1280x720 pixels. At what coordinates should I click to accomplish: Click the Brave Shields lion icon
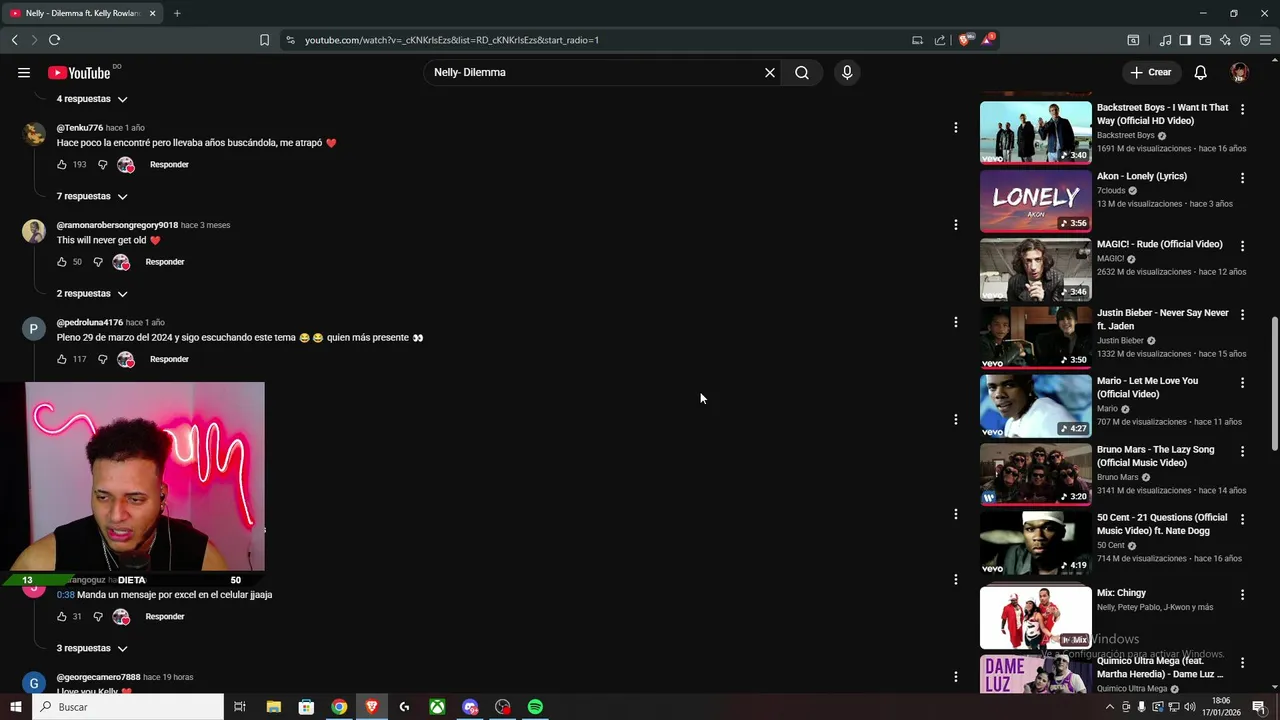pos(965,40)
